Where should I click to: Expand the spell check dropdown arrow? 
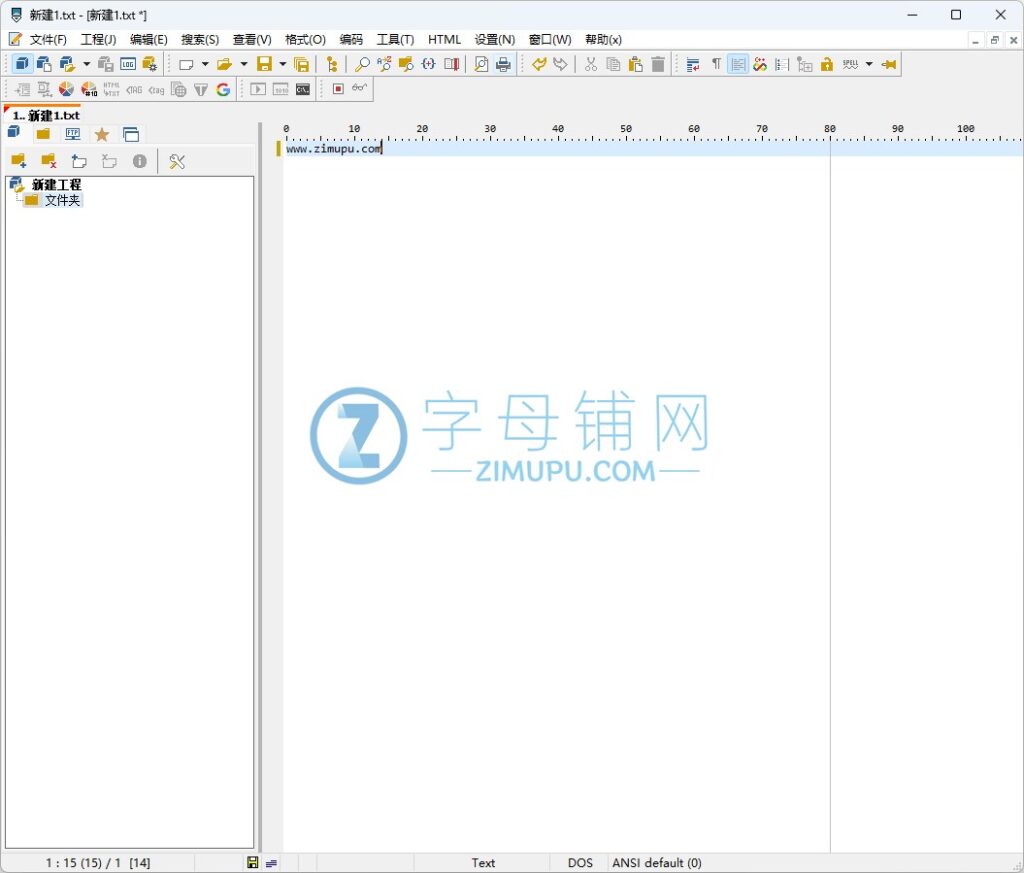tap(869, 64)
